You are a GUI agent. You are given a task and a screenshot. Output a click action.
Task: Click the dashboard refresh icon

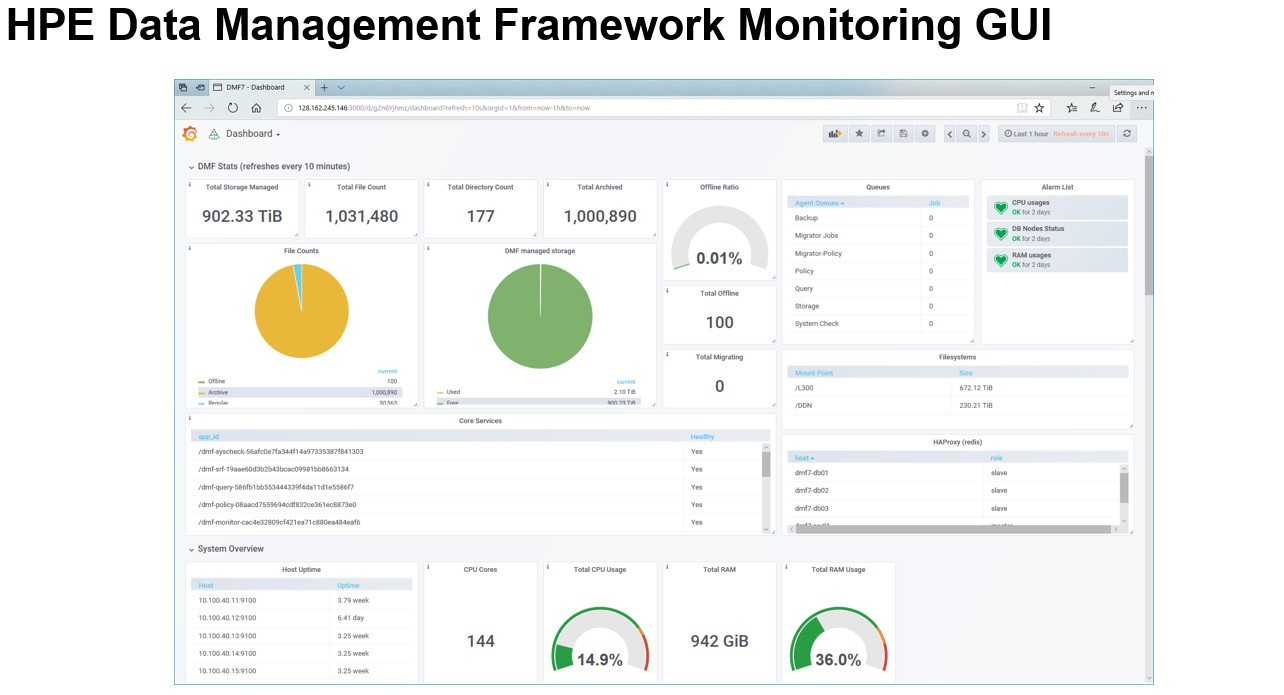tap(1127, 134)
